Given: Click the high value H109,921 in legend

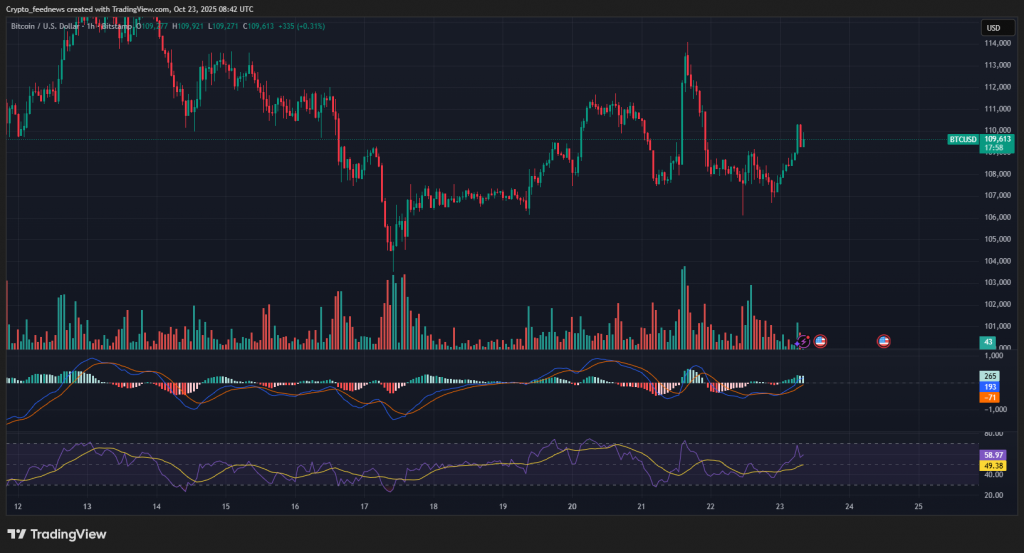Looking at the screenshot, I should pos(188,26).
